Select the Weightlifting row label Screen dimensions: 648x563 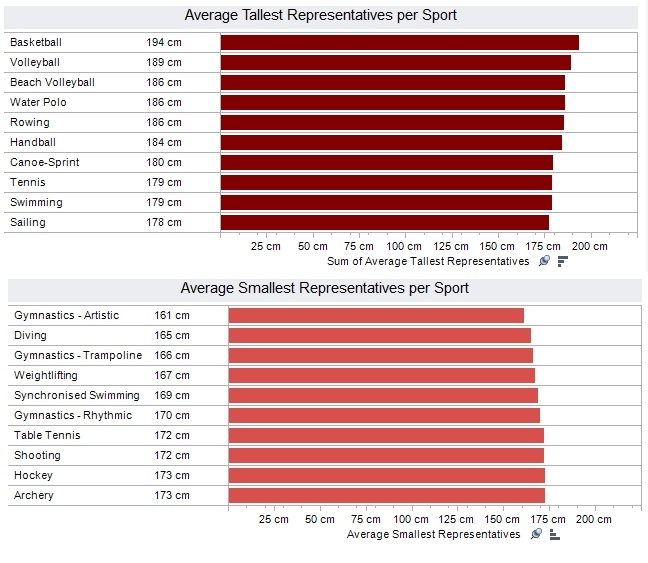tap(46, 375)
